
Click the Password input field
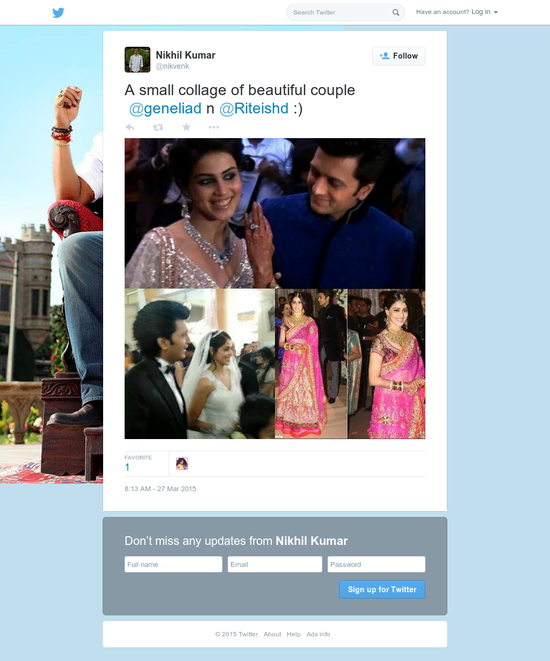[376, 564]
